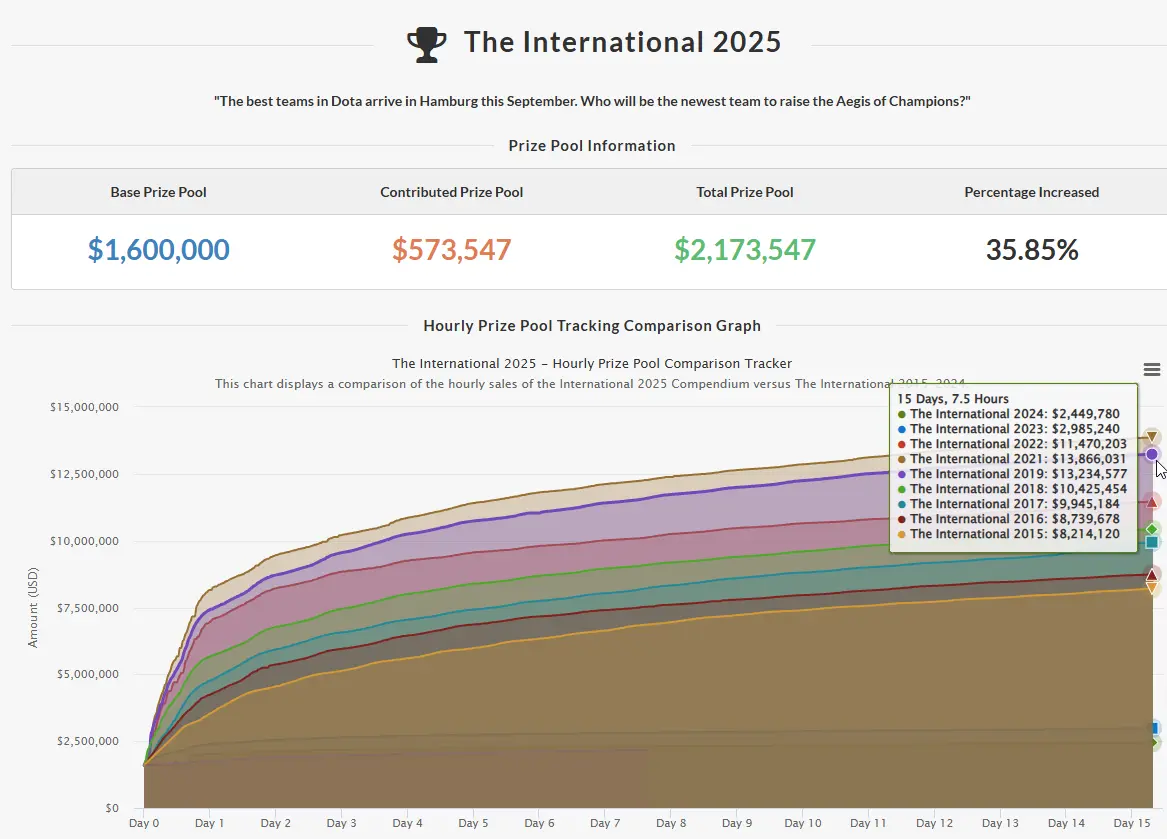Select the "Day 15" x-axis label

1132,823
